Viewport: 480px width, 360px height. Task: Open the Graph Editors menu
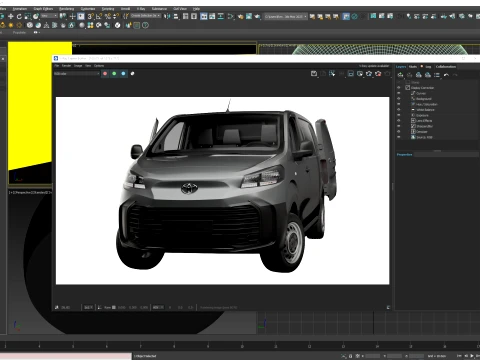pos(43,9)
